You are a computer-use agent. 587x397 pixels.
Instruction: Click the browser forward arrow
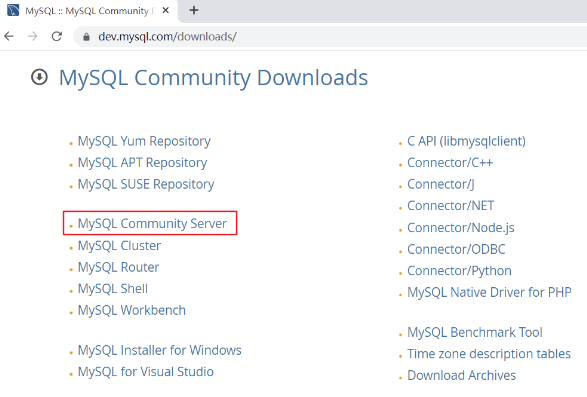tap(33, 36)
